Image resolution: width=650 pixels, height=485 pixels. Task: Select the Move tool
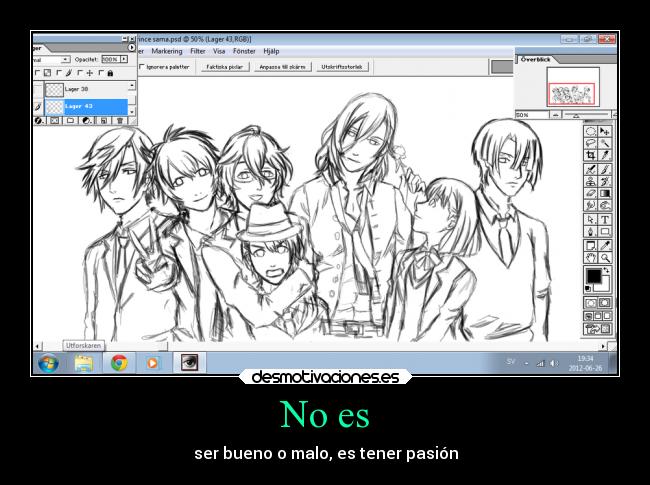click(605, 131)
